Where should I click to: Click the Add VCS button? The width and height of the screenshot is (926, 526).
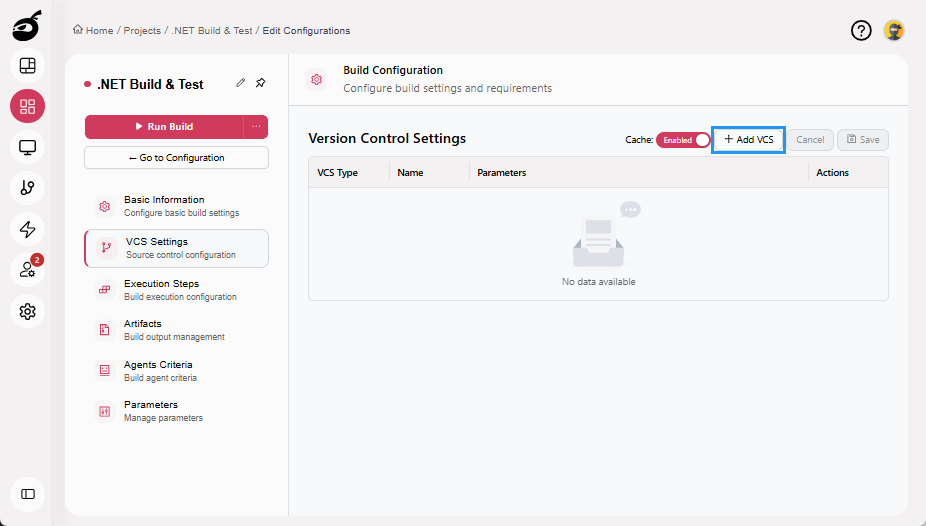748,140
